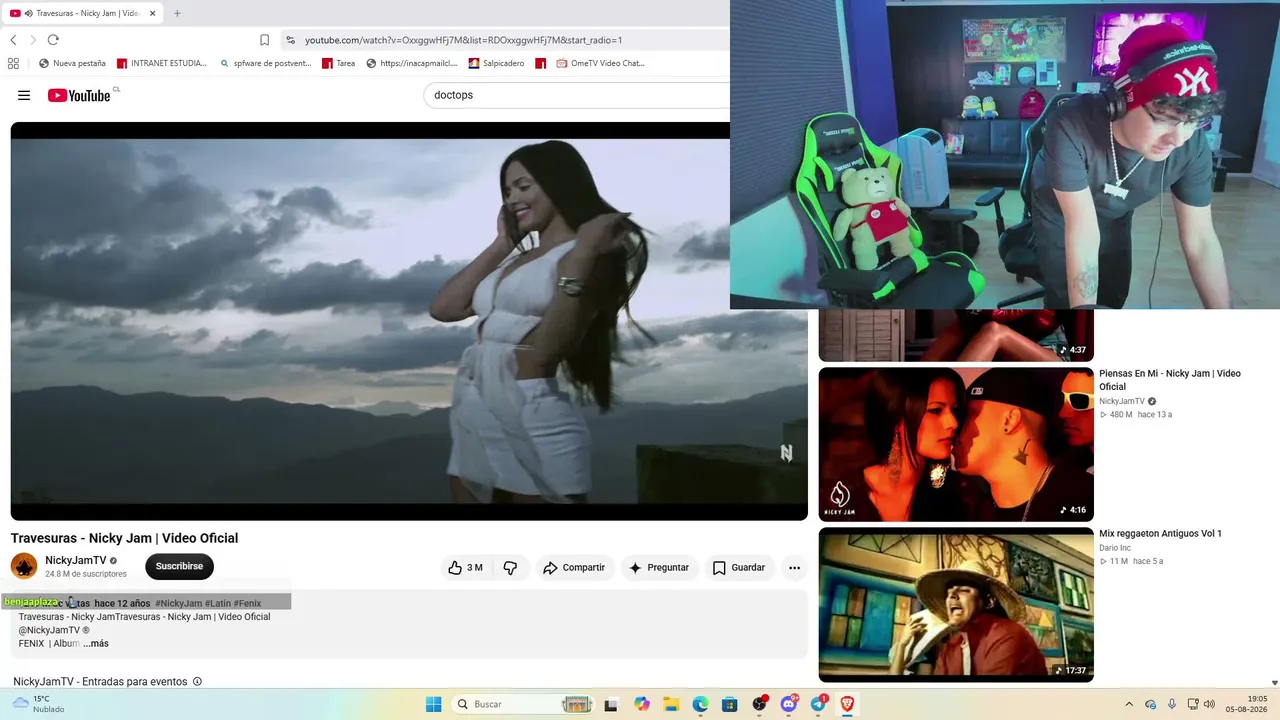The width and height of the screenshot is (1280, 720).
Task: Open volume settings in the system tray
Action: point(1208,704)
